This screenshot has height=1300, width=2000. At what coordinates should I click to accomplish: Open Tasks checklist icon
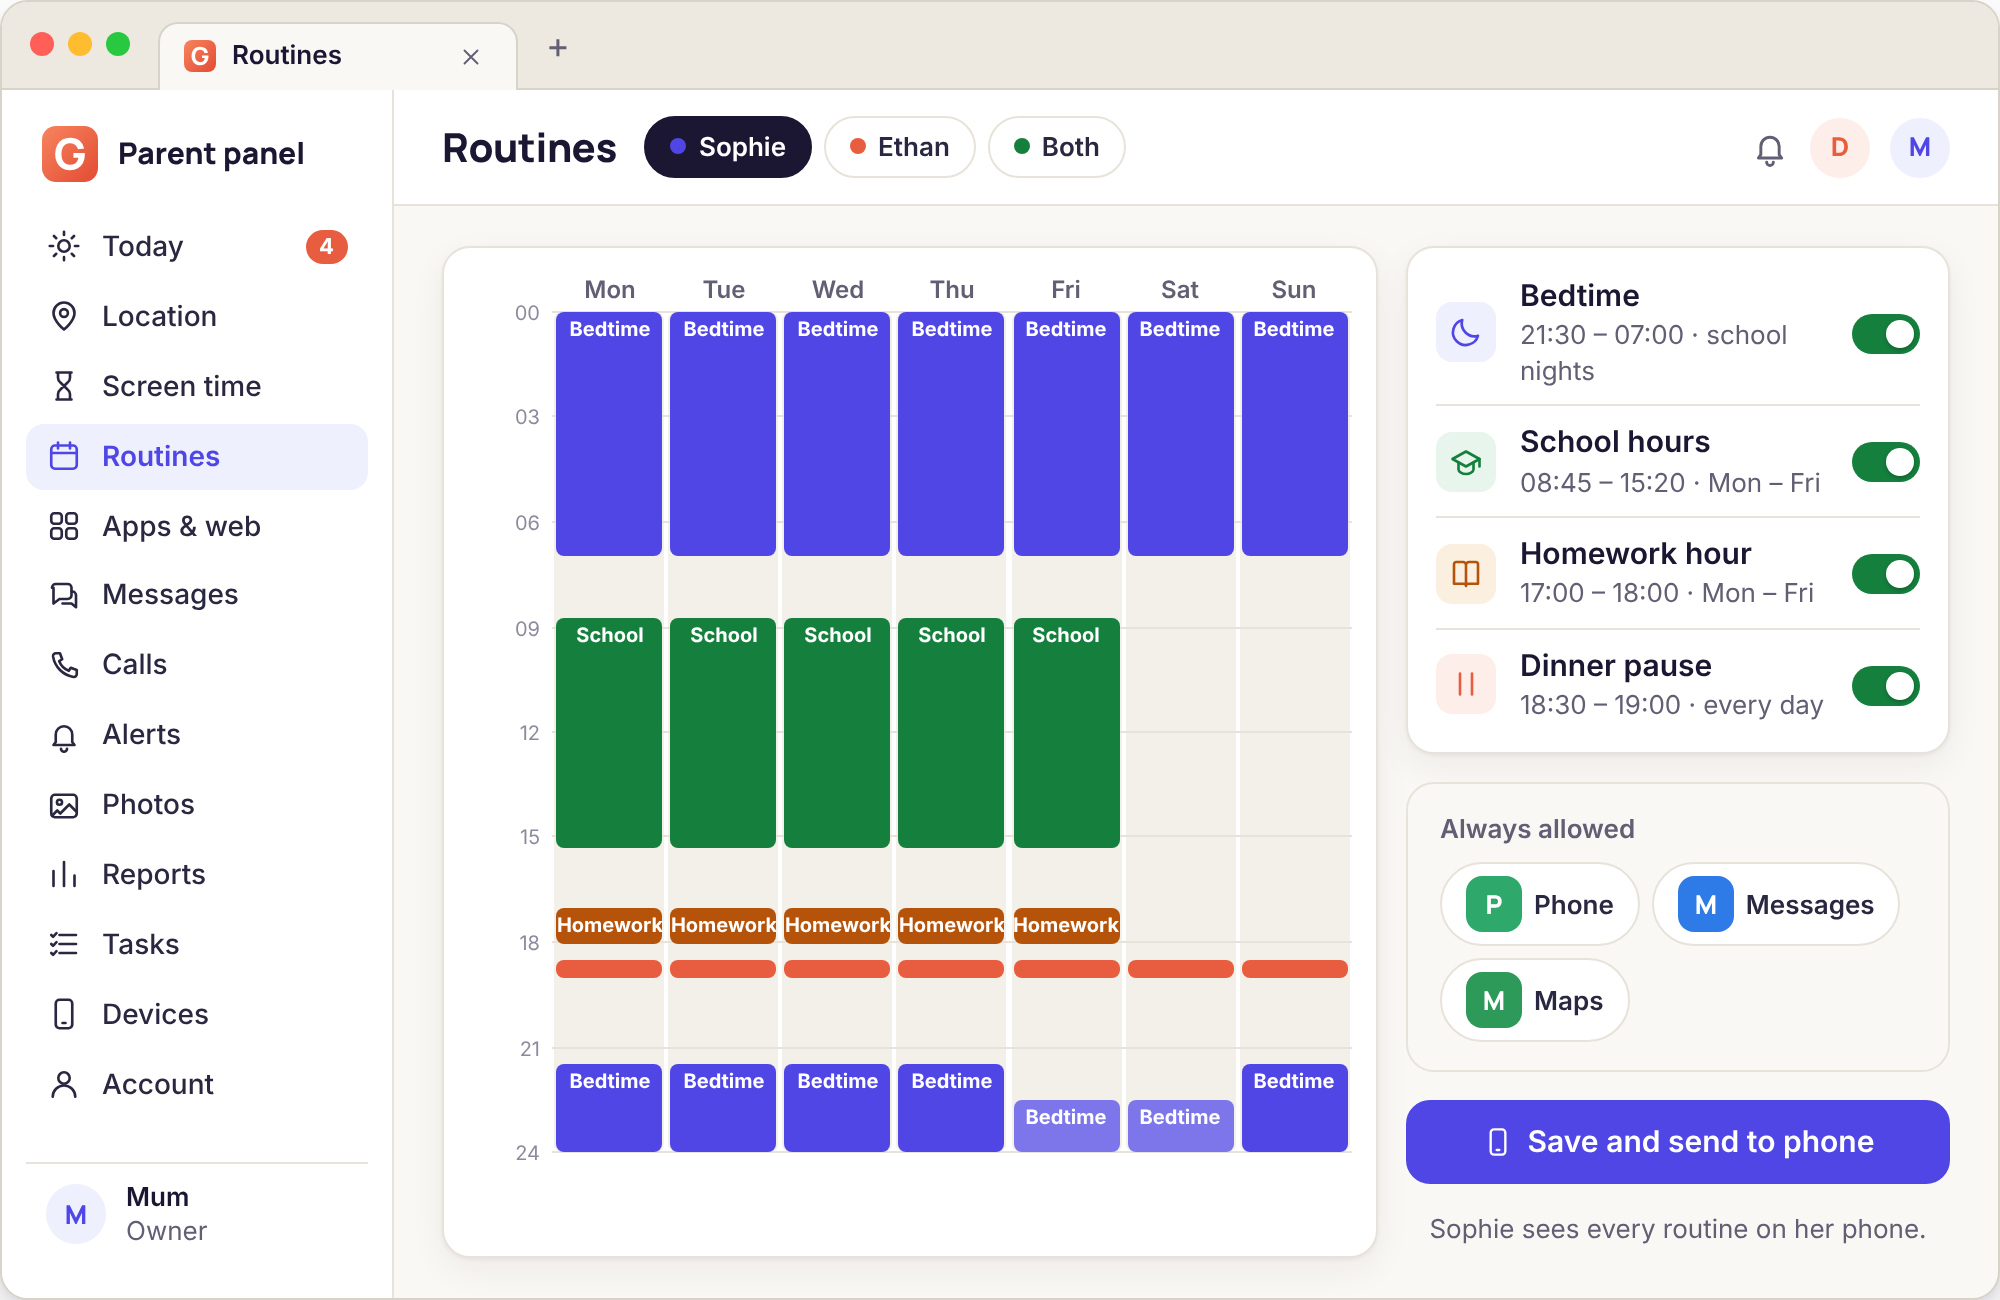(64, 944)
